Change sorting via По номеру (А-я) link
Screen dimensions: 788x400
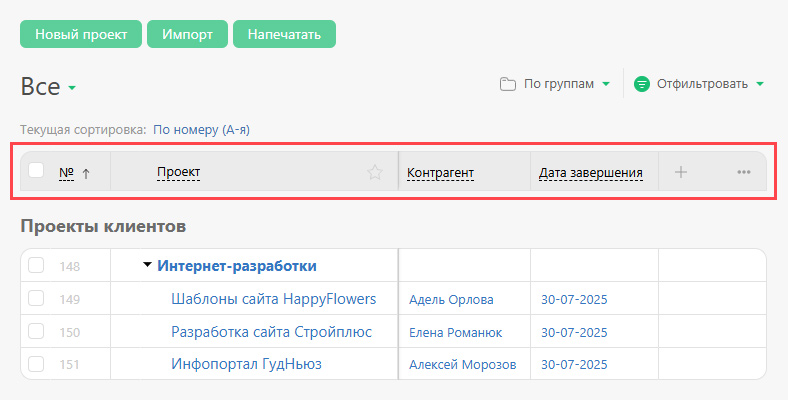(x=202, y=130)
